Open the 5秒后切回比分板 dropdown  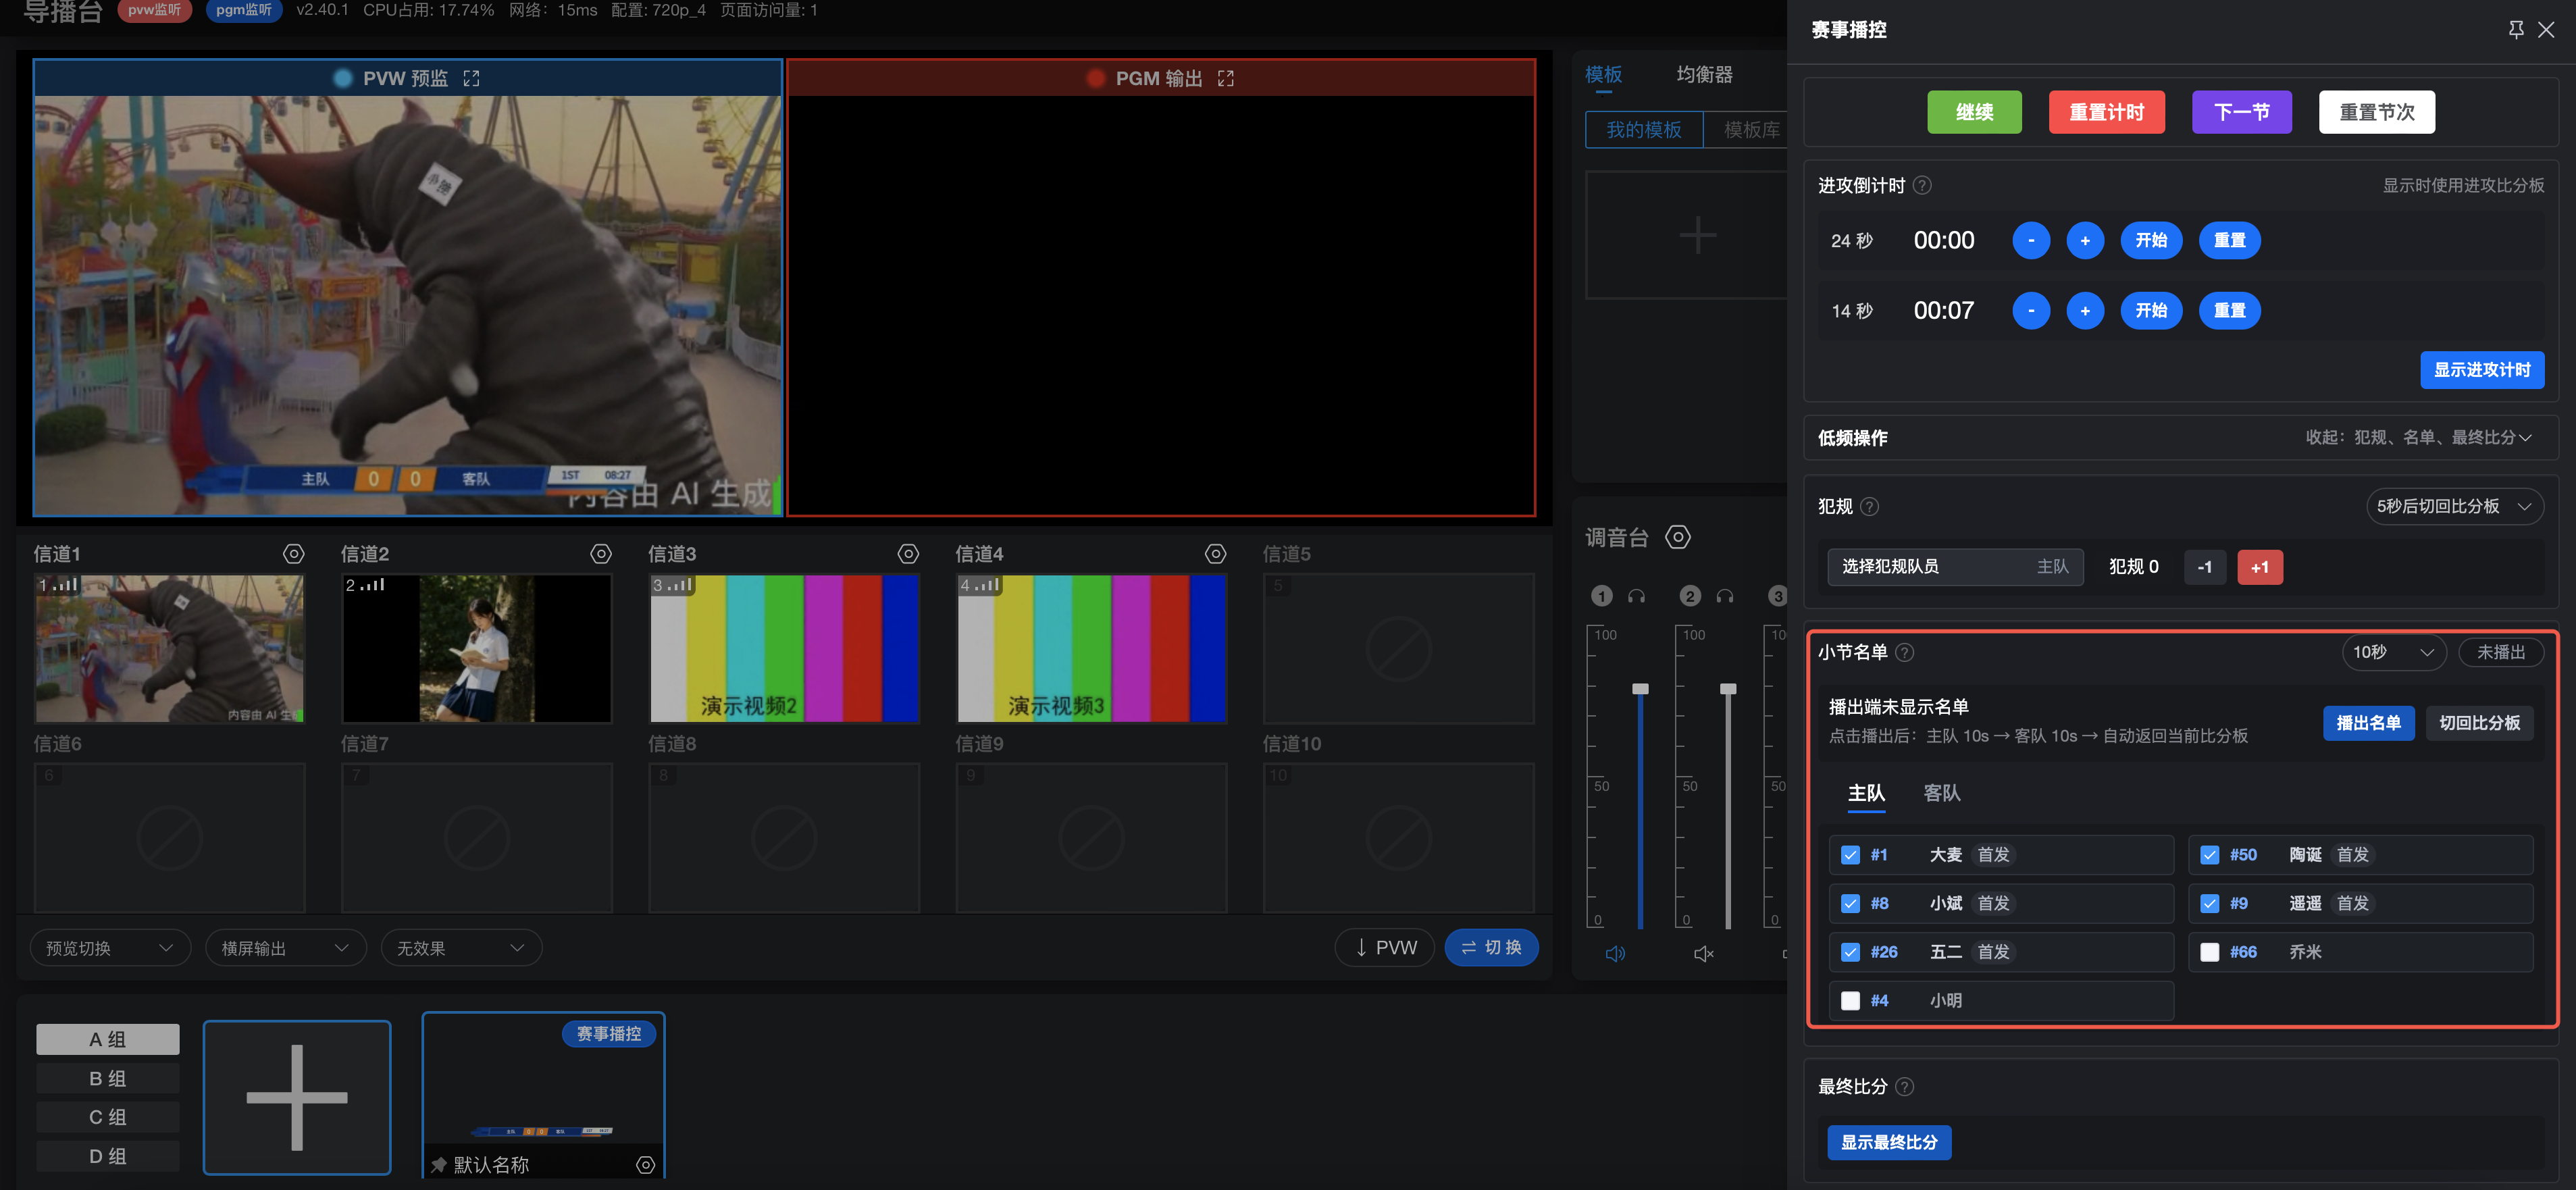(x=2454, y=507)
